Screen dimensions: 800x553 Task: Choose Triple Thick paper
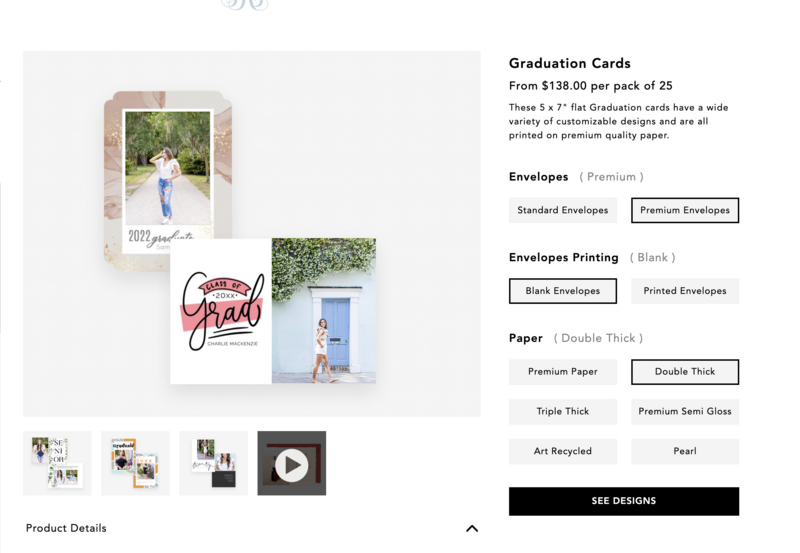563,412
